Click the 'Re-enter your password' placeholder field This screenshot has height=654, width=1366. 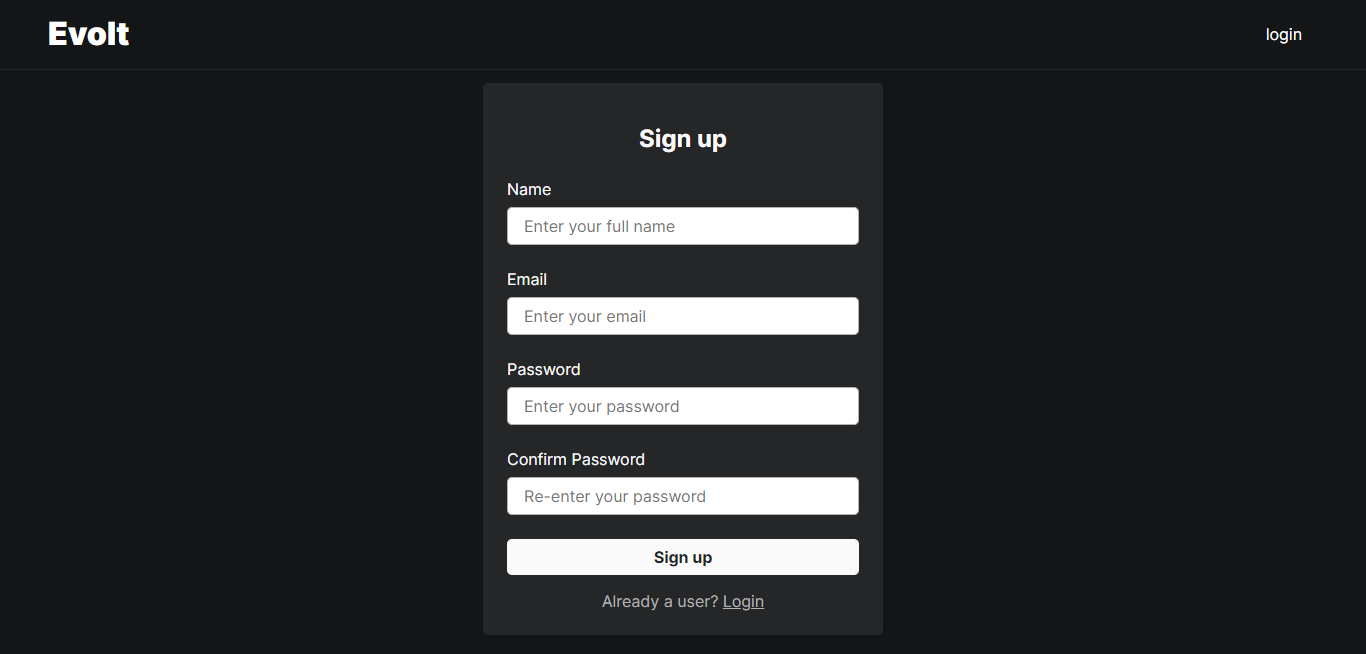coord(683,496)
